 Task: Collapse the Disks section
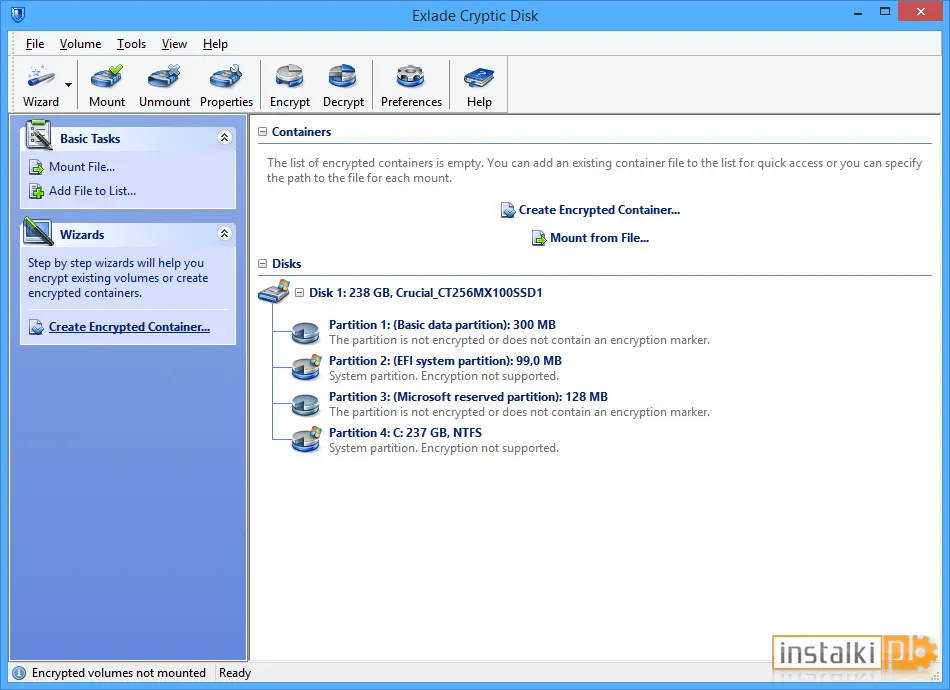pyautogui.click(x=262, y=264)
